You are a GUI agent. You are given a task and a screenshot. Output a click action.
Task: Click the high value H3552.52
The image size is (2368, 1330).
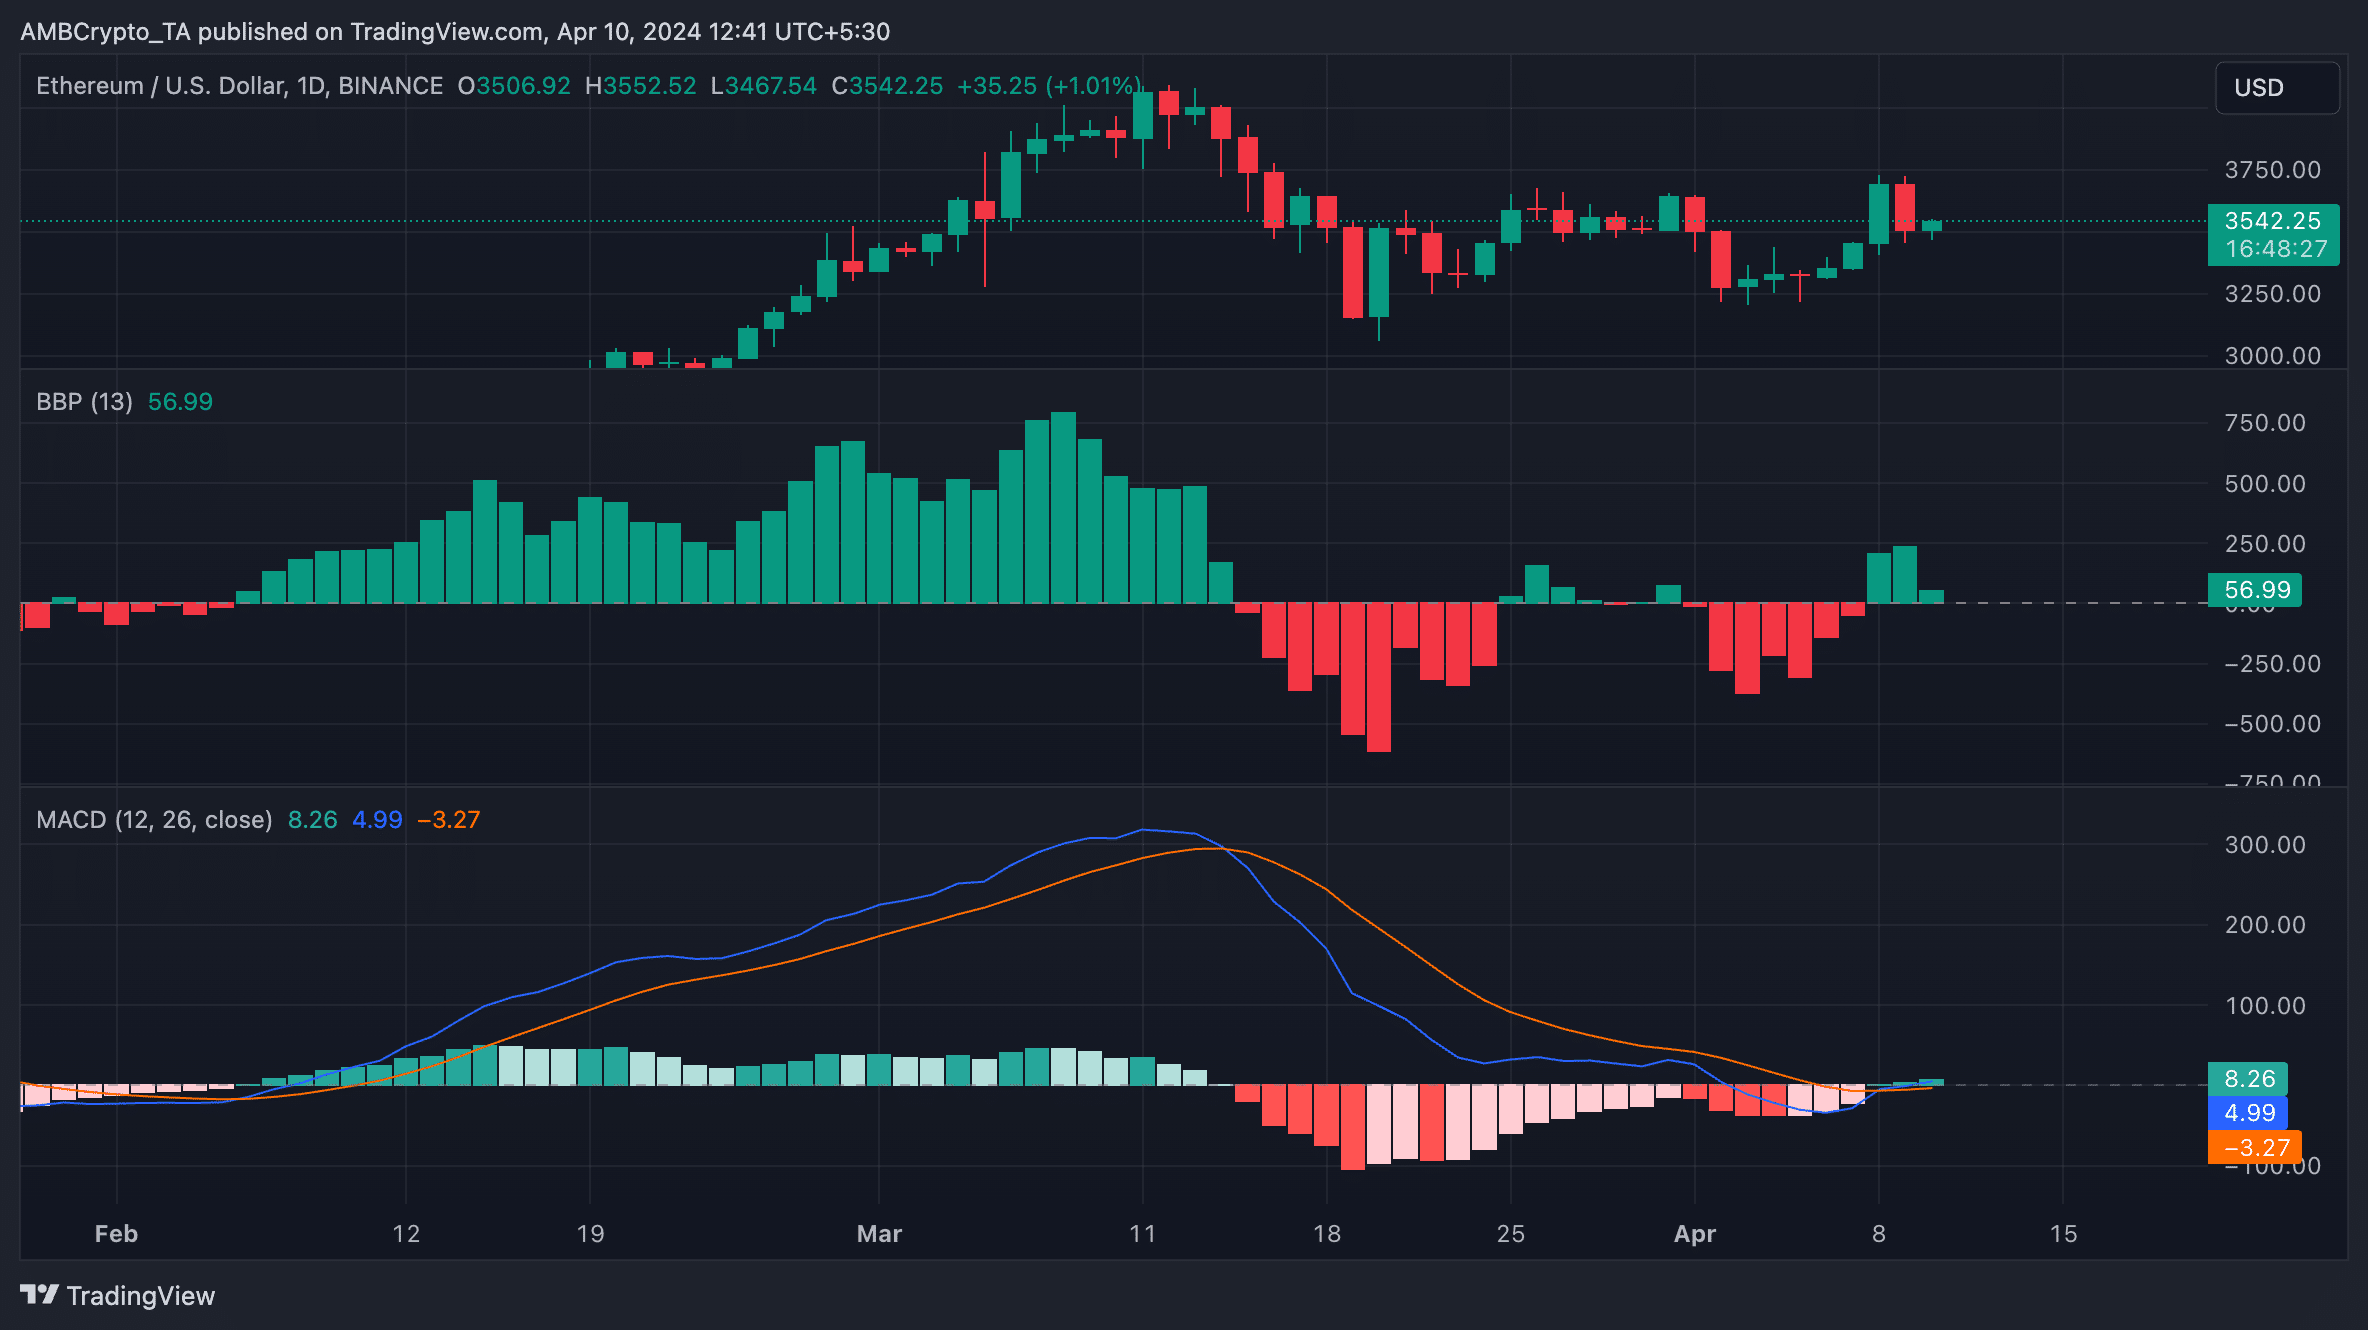point(640,86)
